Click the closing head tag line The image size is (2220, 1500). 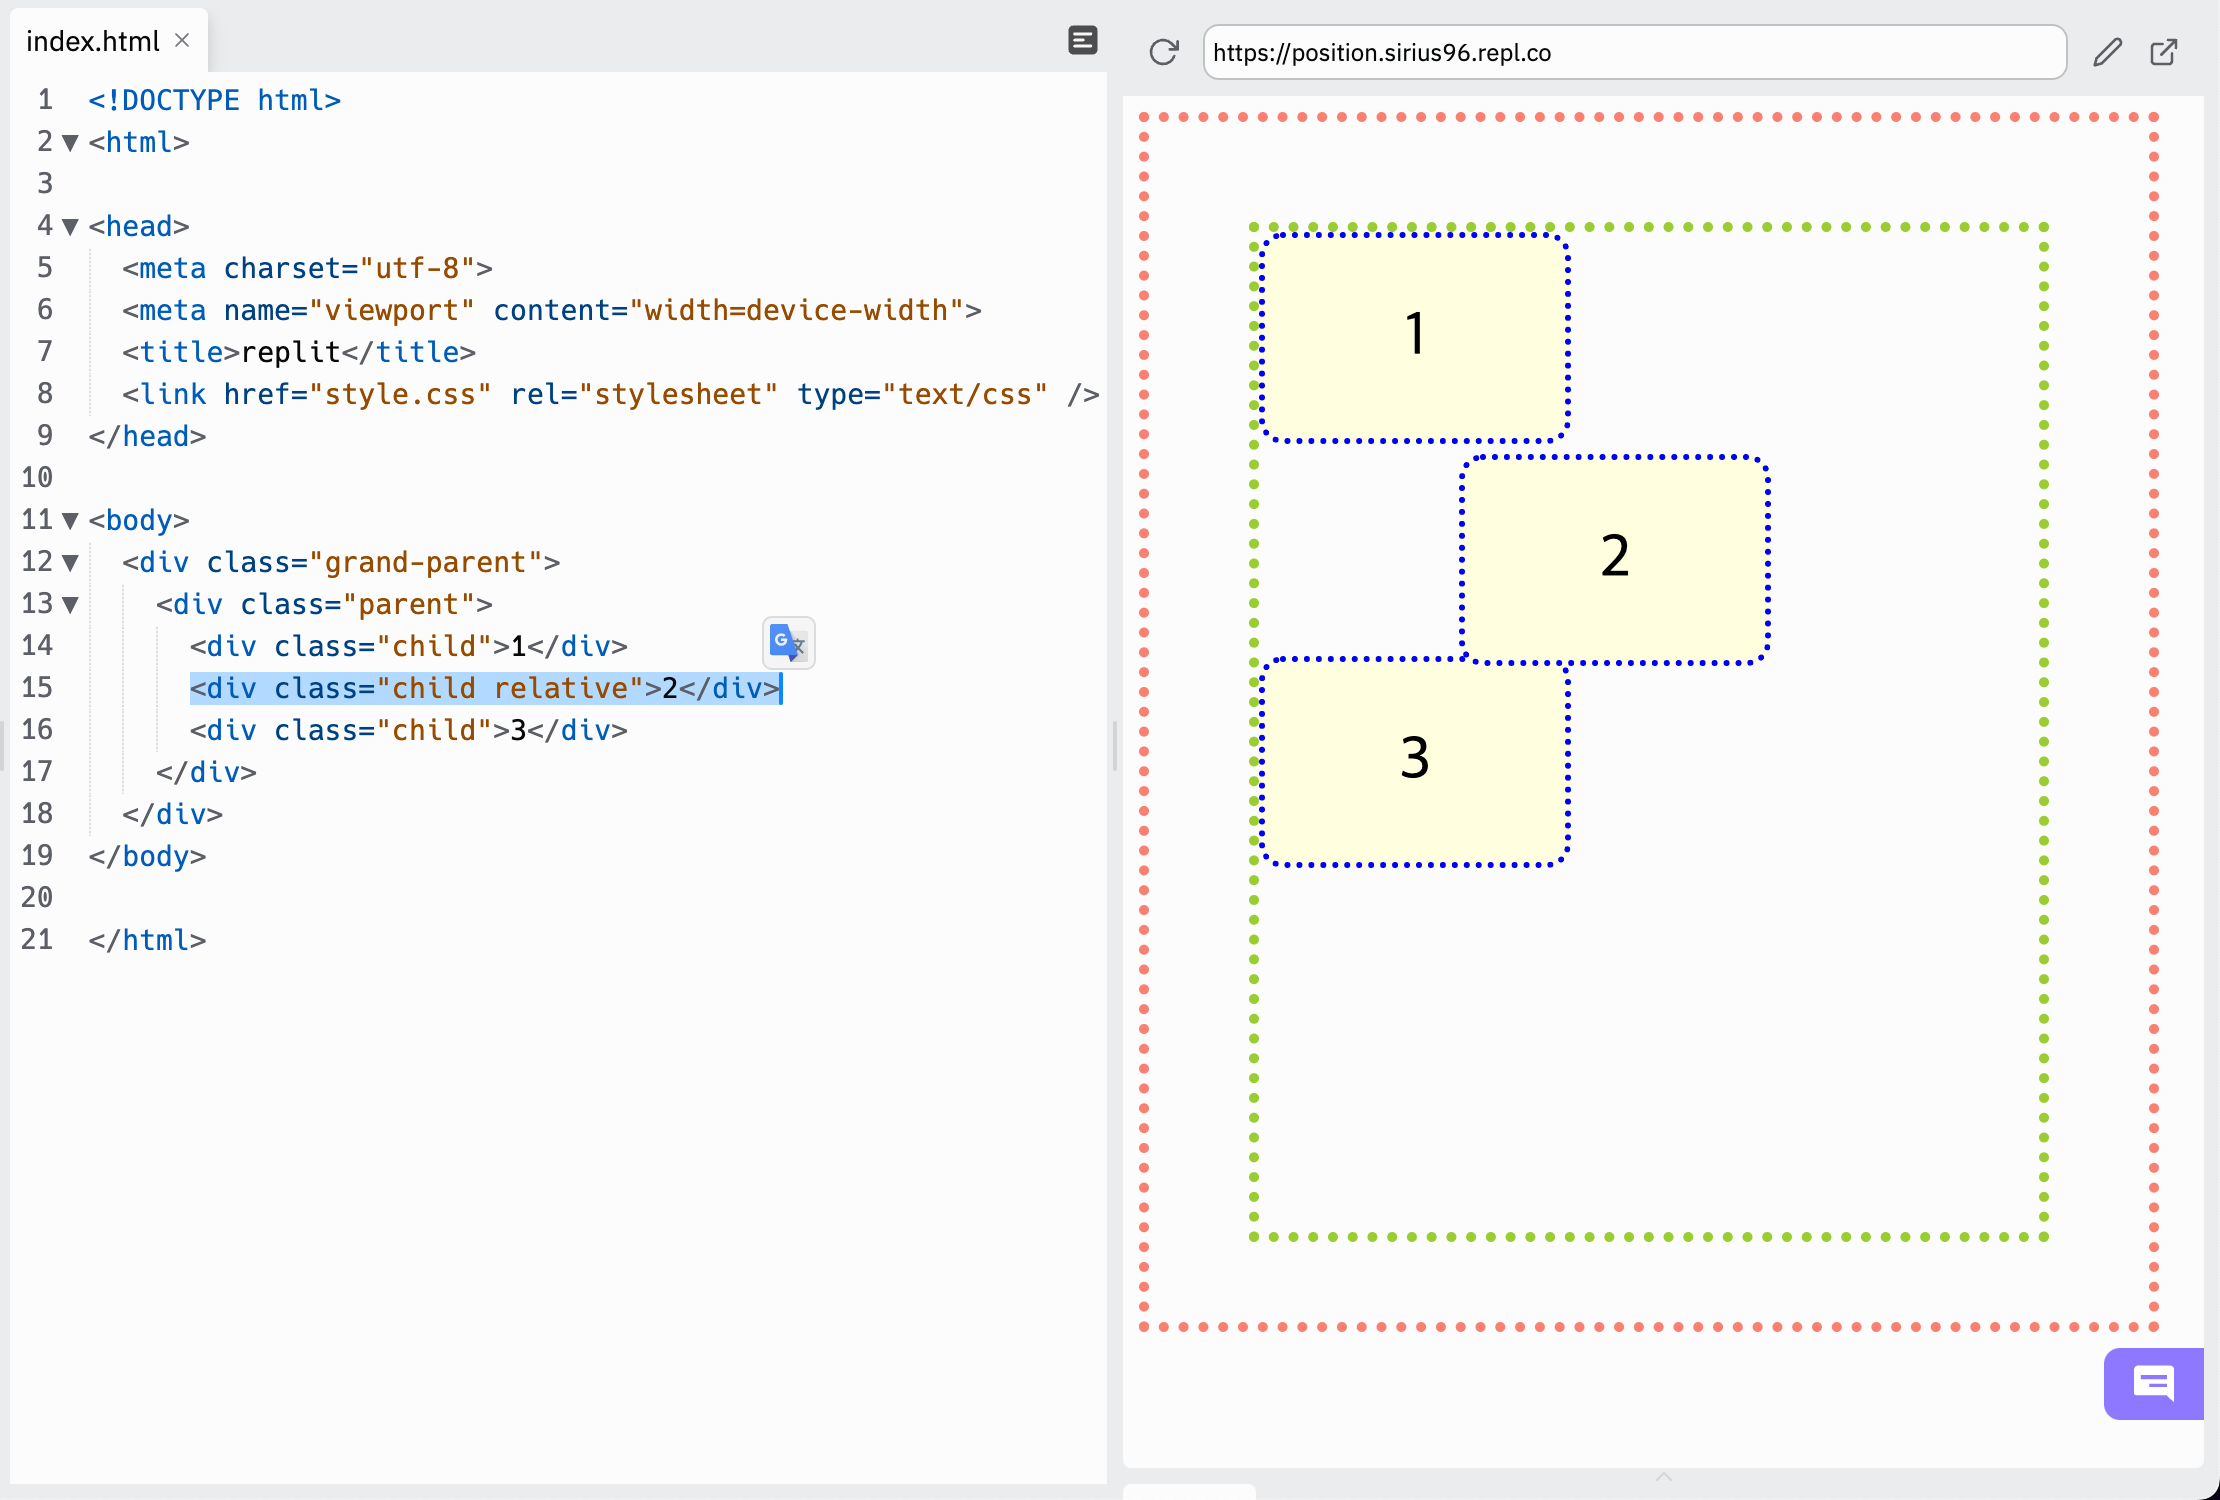147,436
